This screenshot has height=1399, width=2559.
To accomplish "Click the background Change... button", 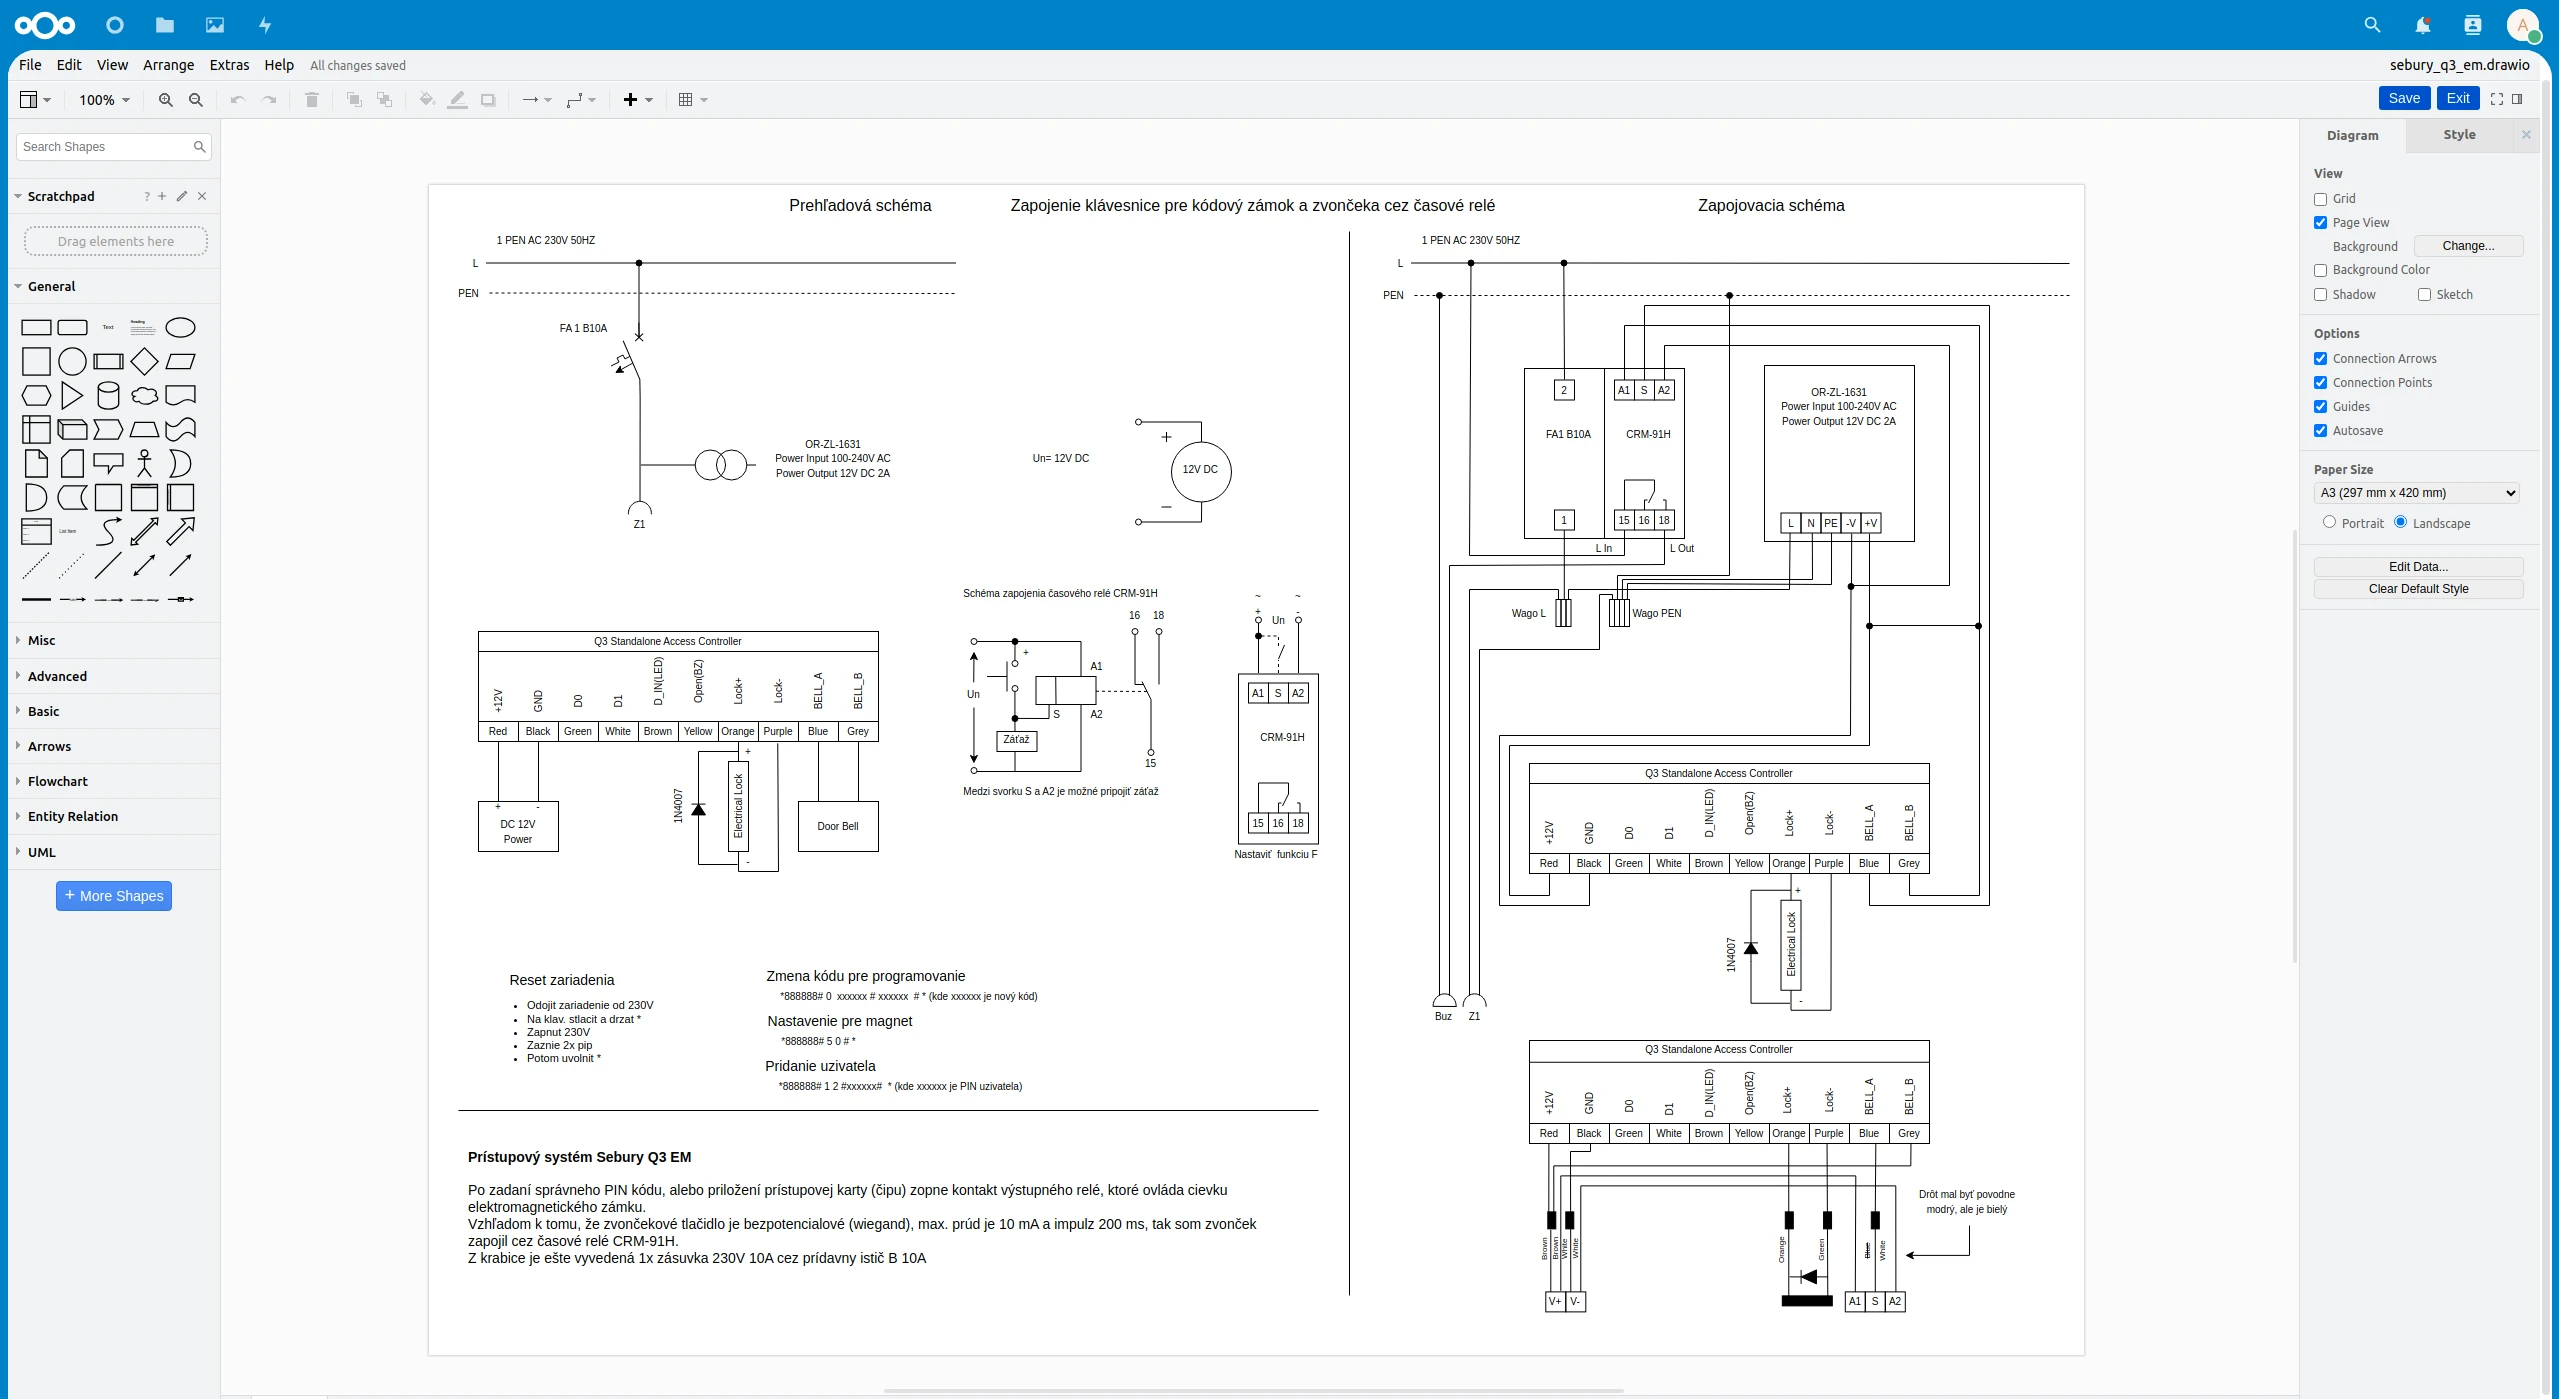I will (x=2468, y=246).
